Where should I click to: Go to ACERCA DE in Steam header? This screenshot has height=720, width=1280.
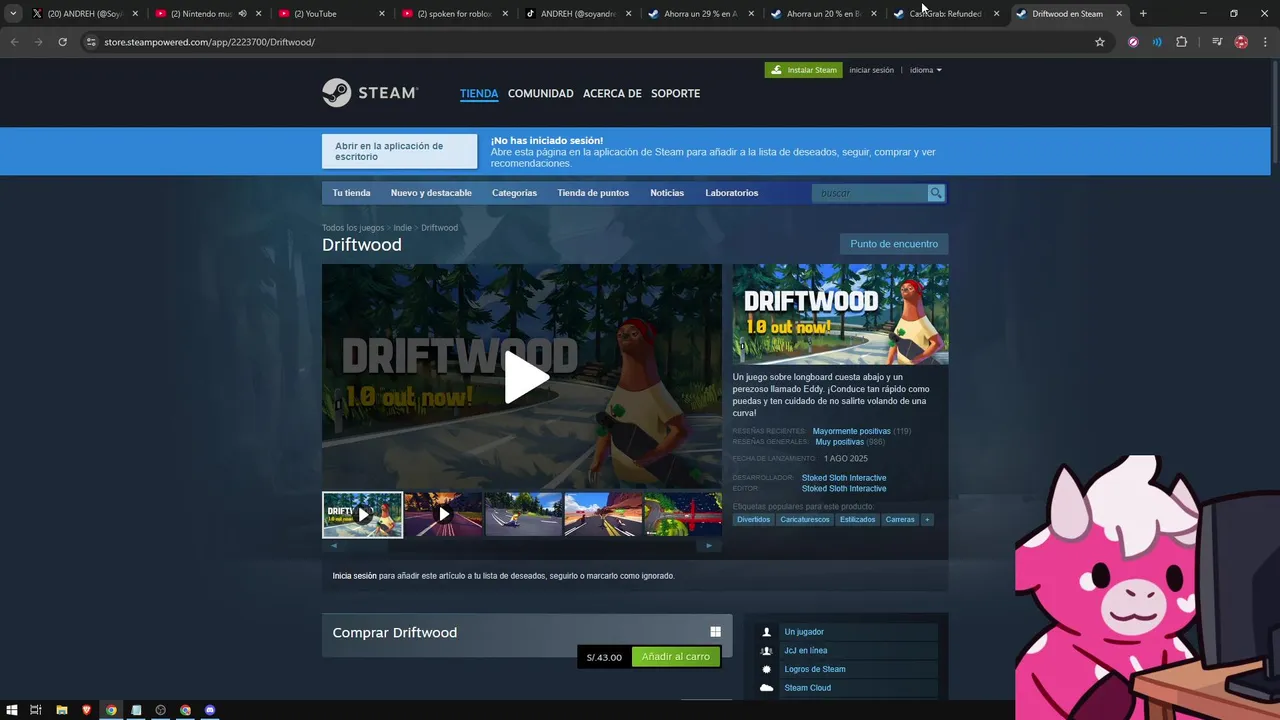[612, 94]
